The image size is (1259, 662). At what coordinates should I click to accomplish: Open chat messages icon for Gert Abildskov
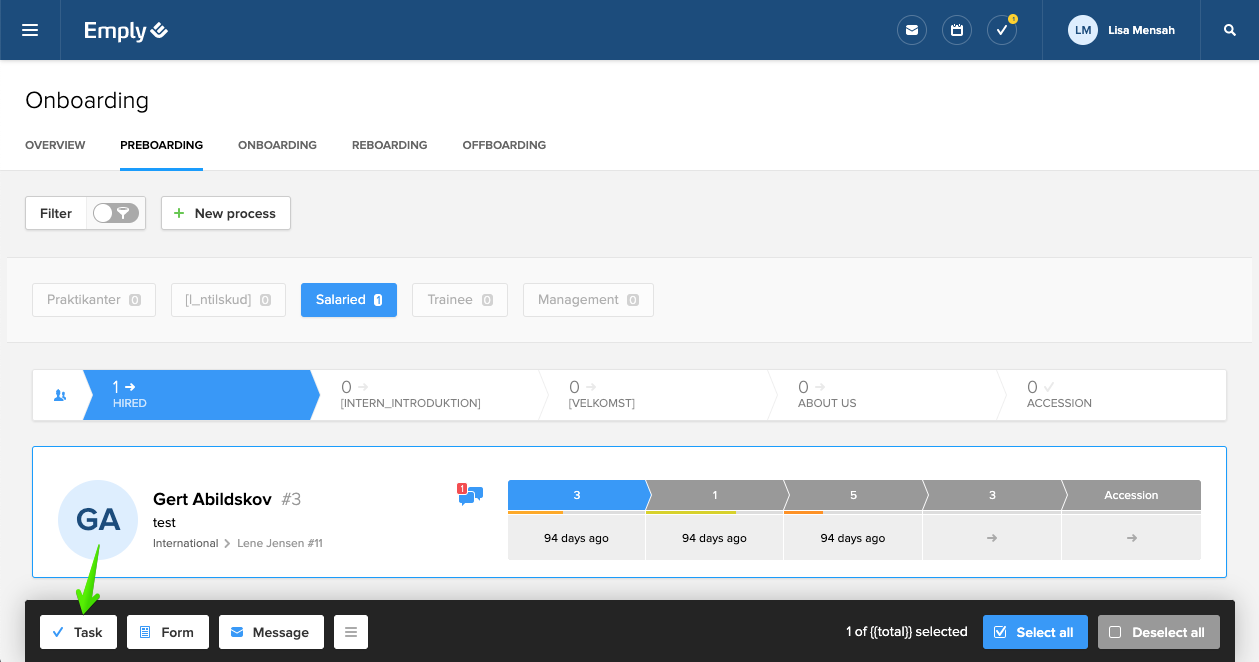click(x=470, y=495)
